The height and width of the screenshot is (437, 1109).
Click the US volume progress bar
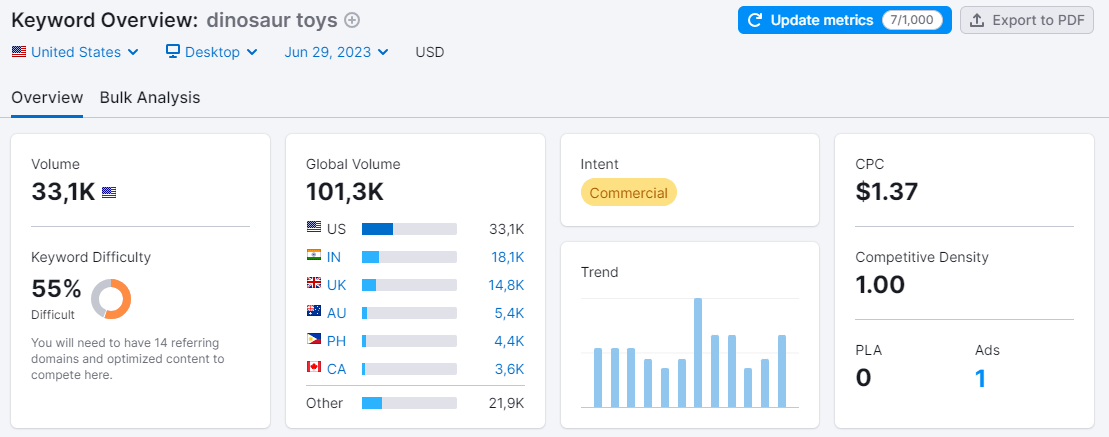tap(409, 229)
